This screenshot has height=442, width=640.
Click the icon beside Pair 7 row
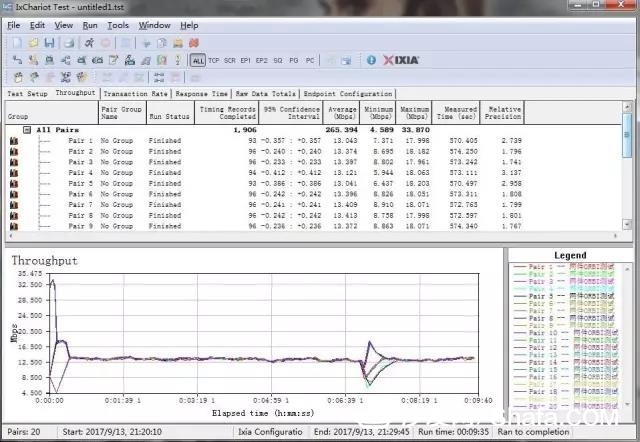(14, 205)
